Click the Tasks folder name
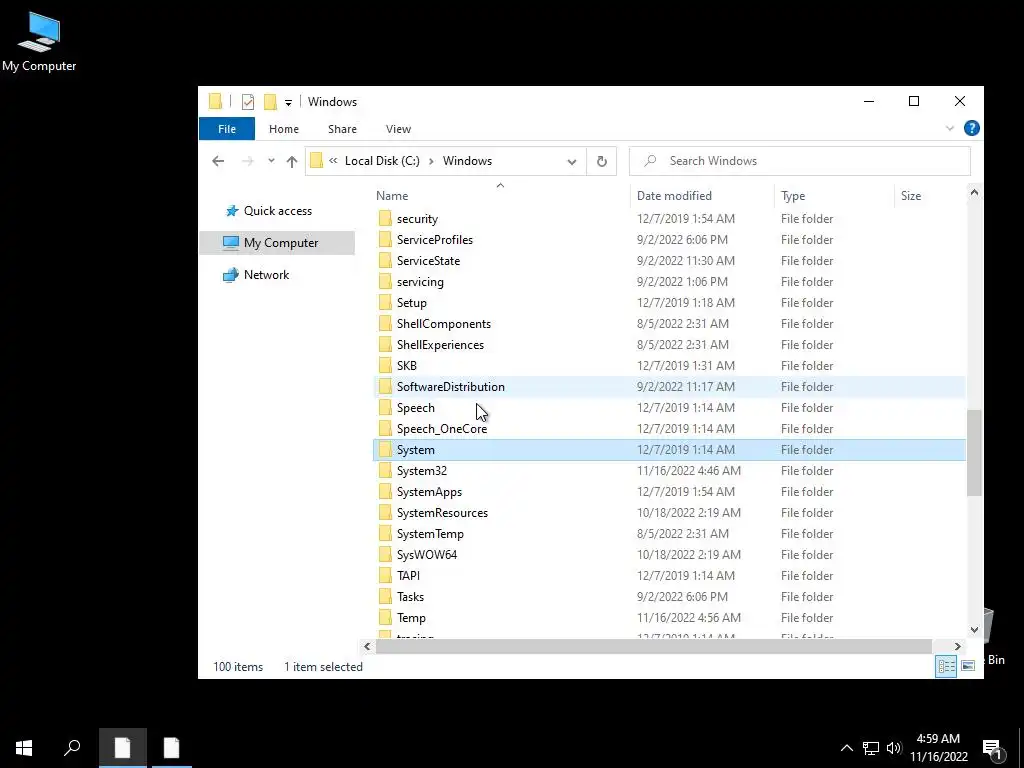Screen dimensions: 1024x768 (x=410, y=597)
